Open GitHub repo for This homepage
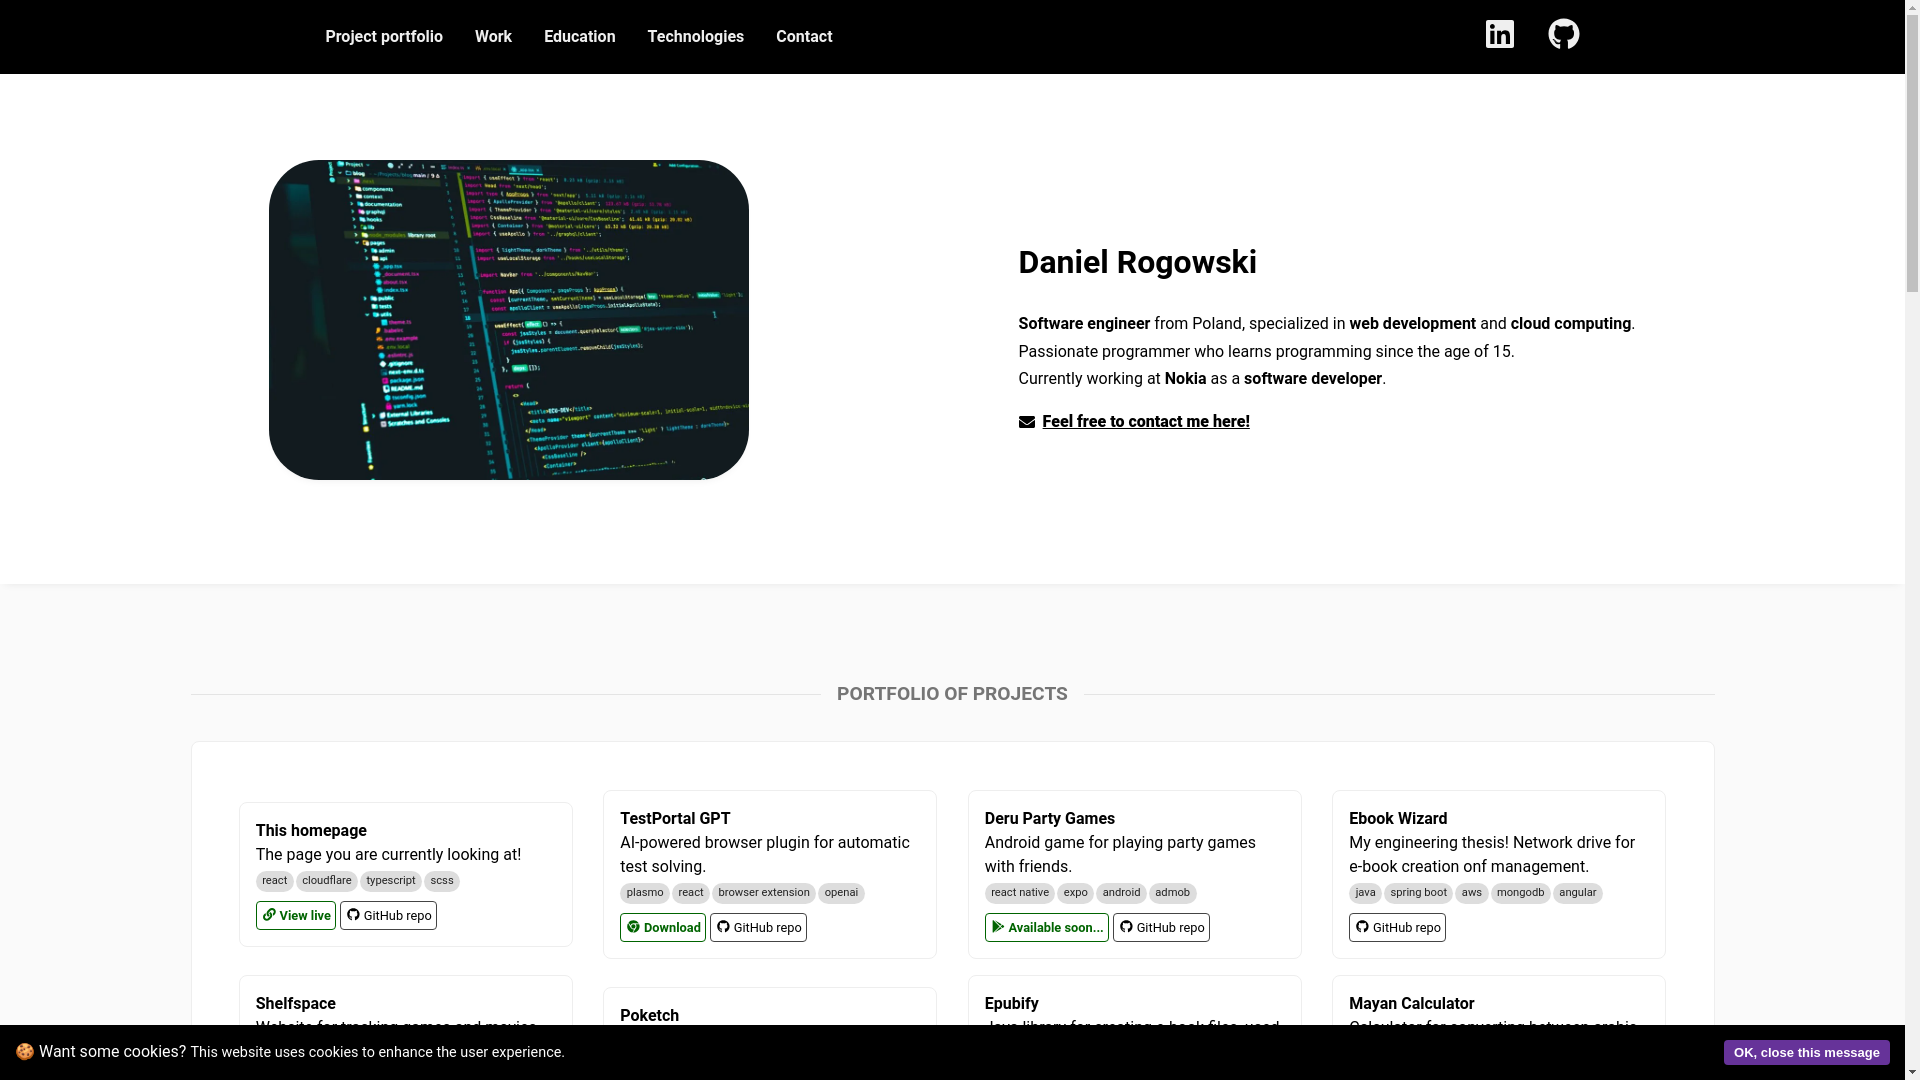This screenshot has width=1920, height=1080. point(388,916)
